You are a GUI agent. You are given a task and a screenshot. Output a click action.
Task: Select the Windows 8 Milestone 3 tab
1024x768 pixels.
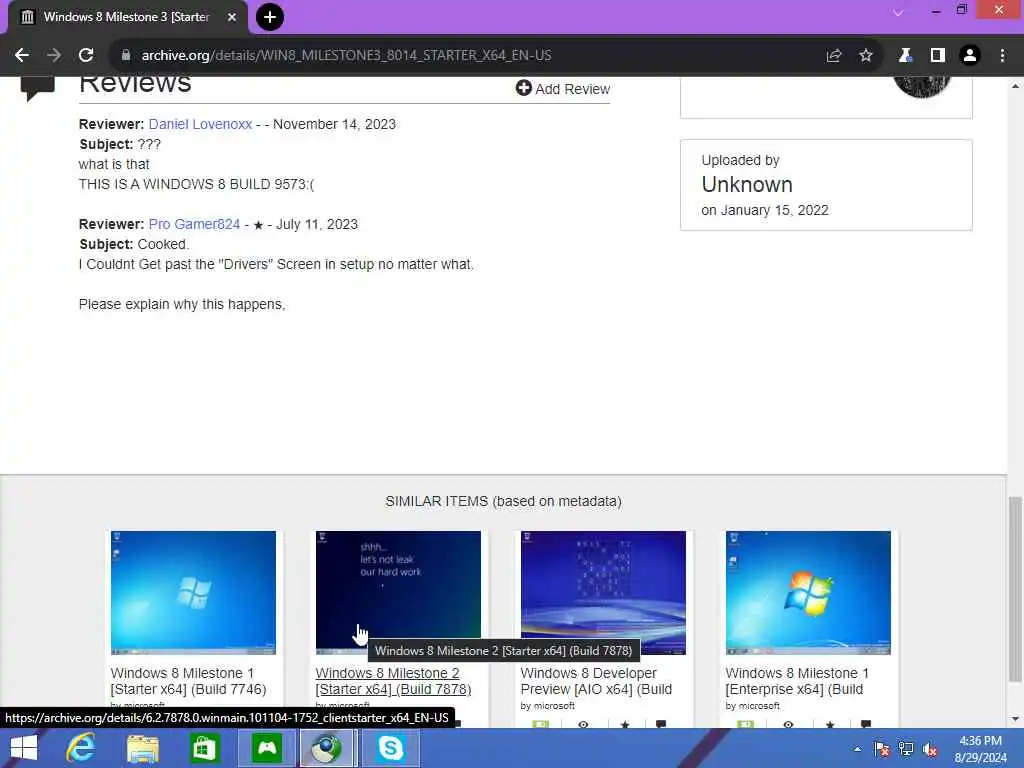pos(127,17)
